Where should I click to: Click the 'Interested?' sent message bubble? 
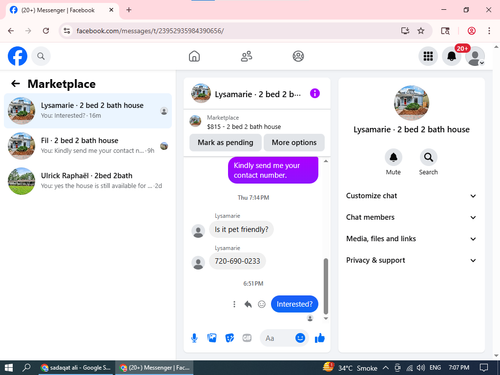[294, 304]
